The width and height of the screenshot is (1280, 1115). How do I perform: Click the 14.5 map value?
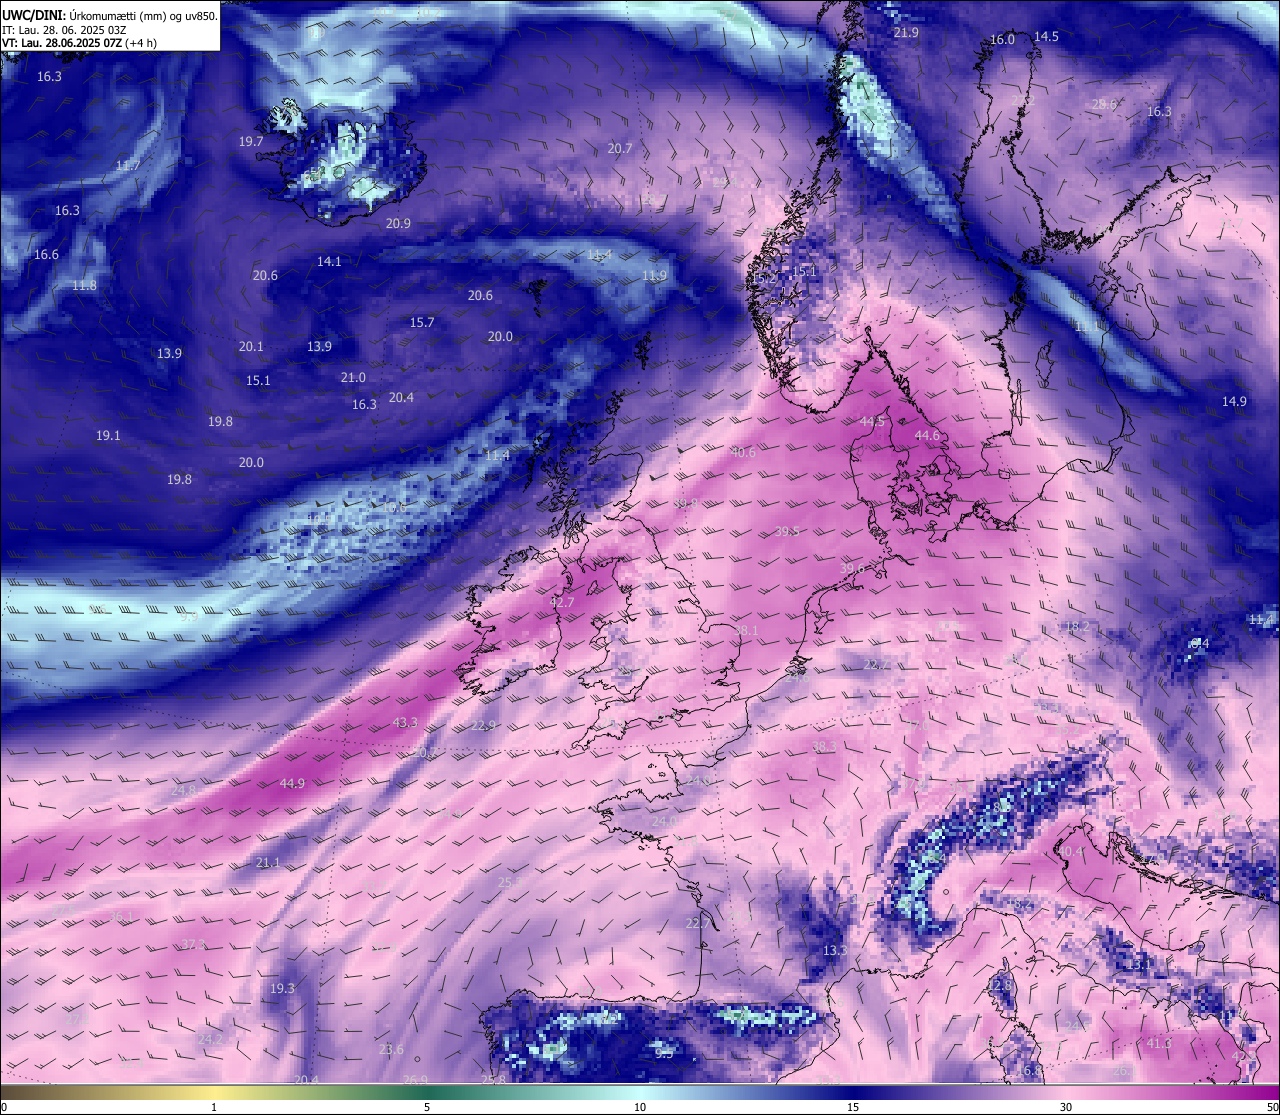click(x=1046, y=36)
